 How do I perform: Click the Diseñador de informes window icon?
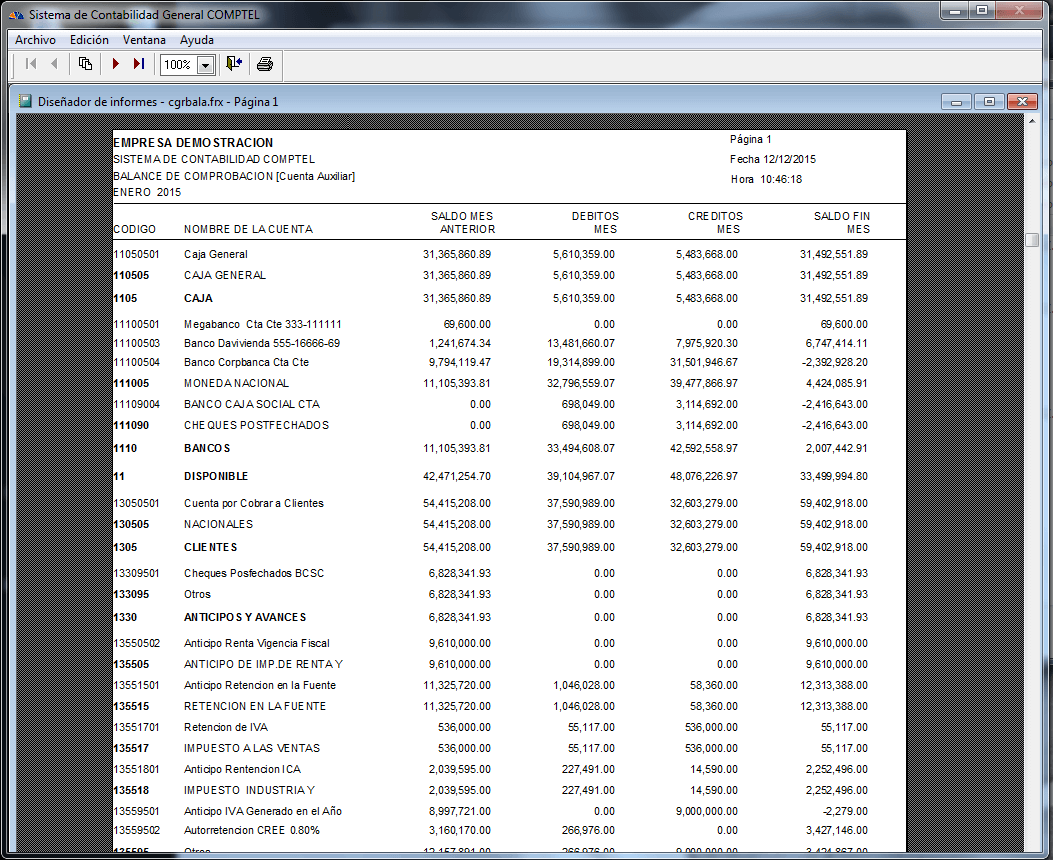click(25, 101)
